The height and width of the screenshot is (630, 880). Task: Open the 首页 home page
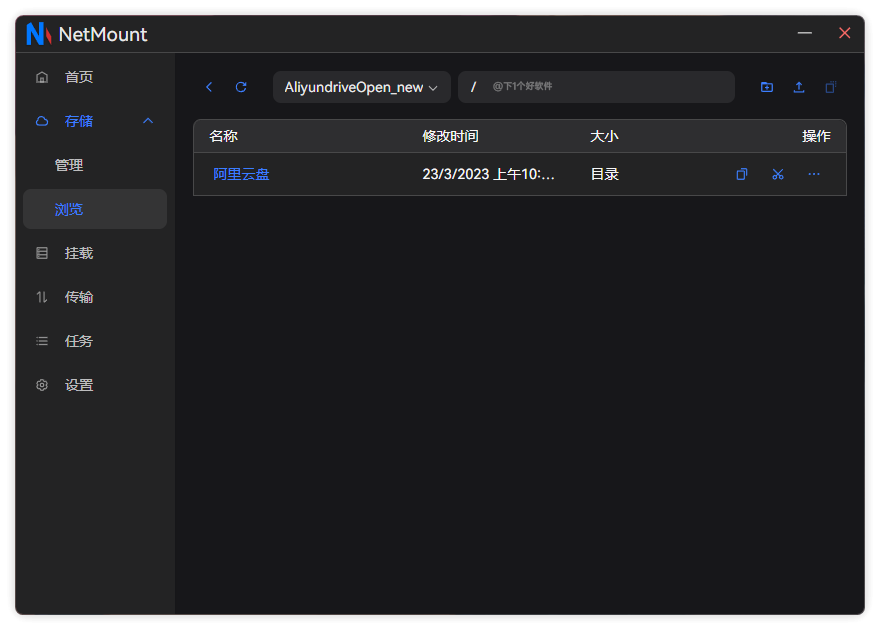point(79,77)
